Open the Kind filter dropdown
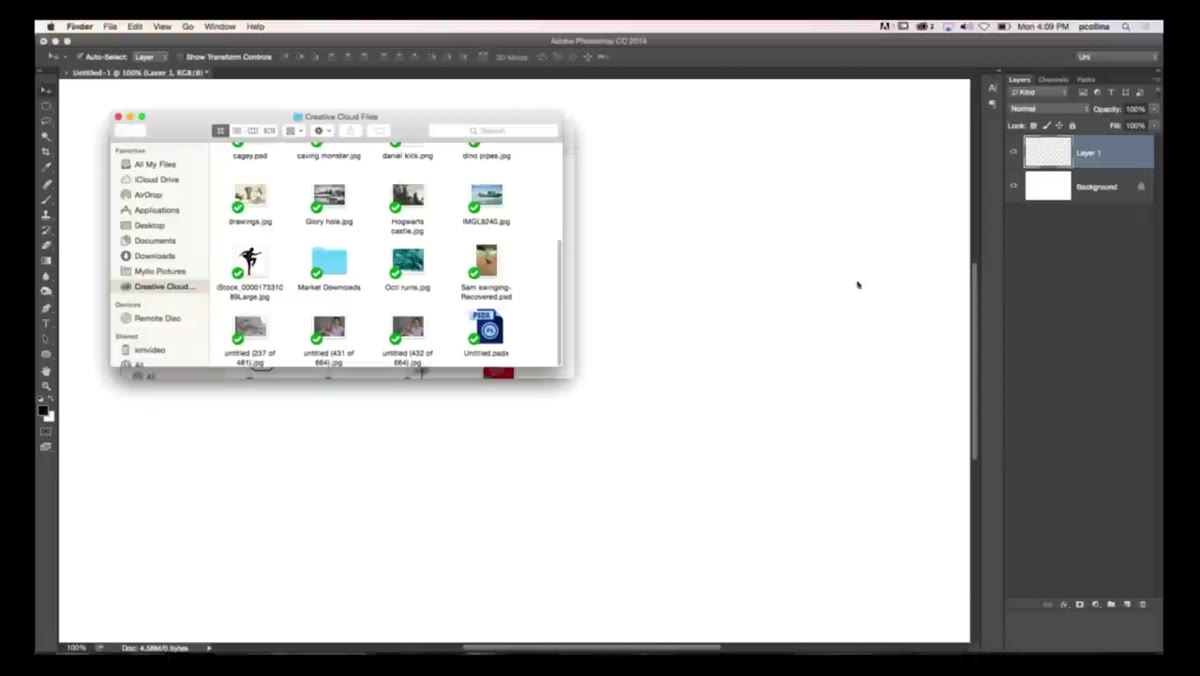Screen dimensions: 1200x676 [1039, 92]
